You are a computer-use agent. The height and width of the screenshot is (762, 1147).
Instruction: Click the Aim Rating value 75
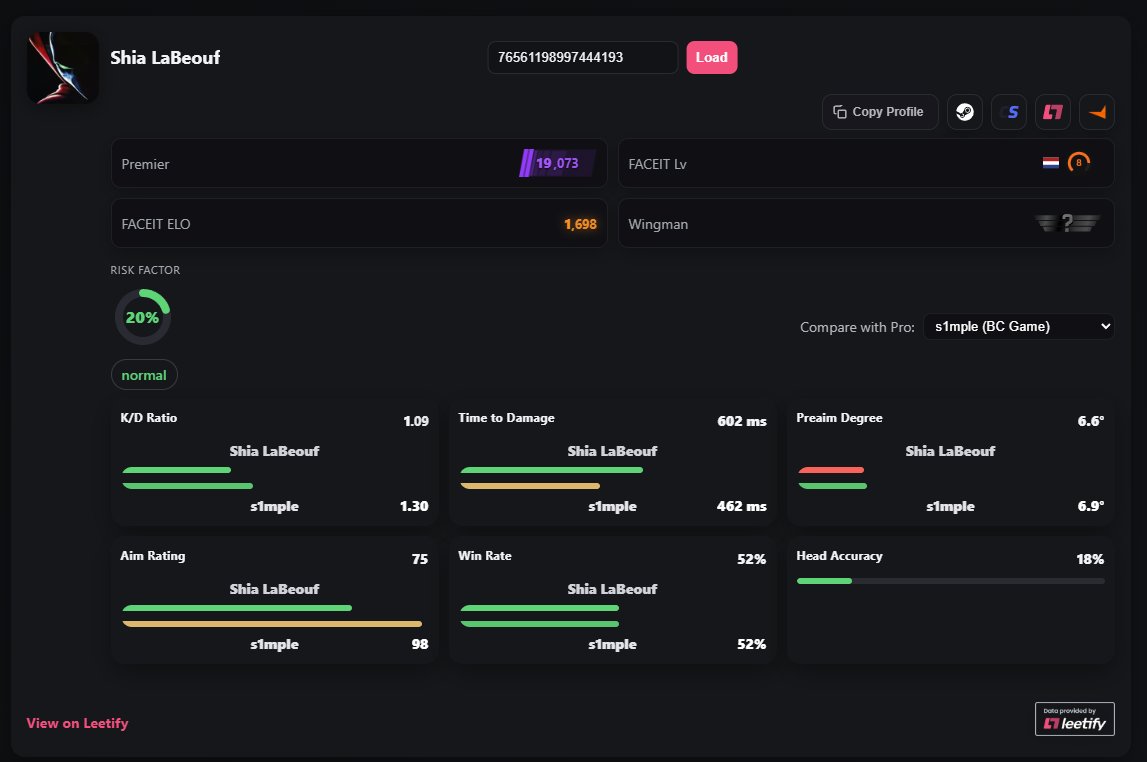tap(420, 559)
